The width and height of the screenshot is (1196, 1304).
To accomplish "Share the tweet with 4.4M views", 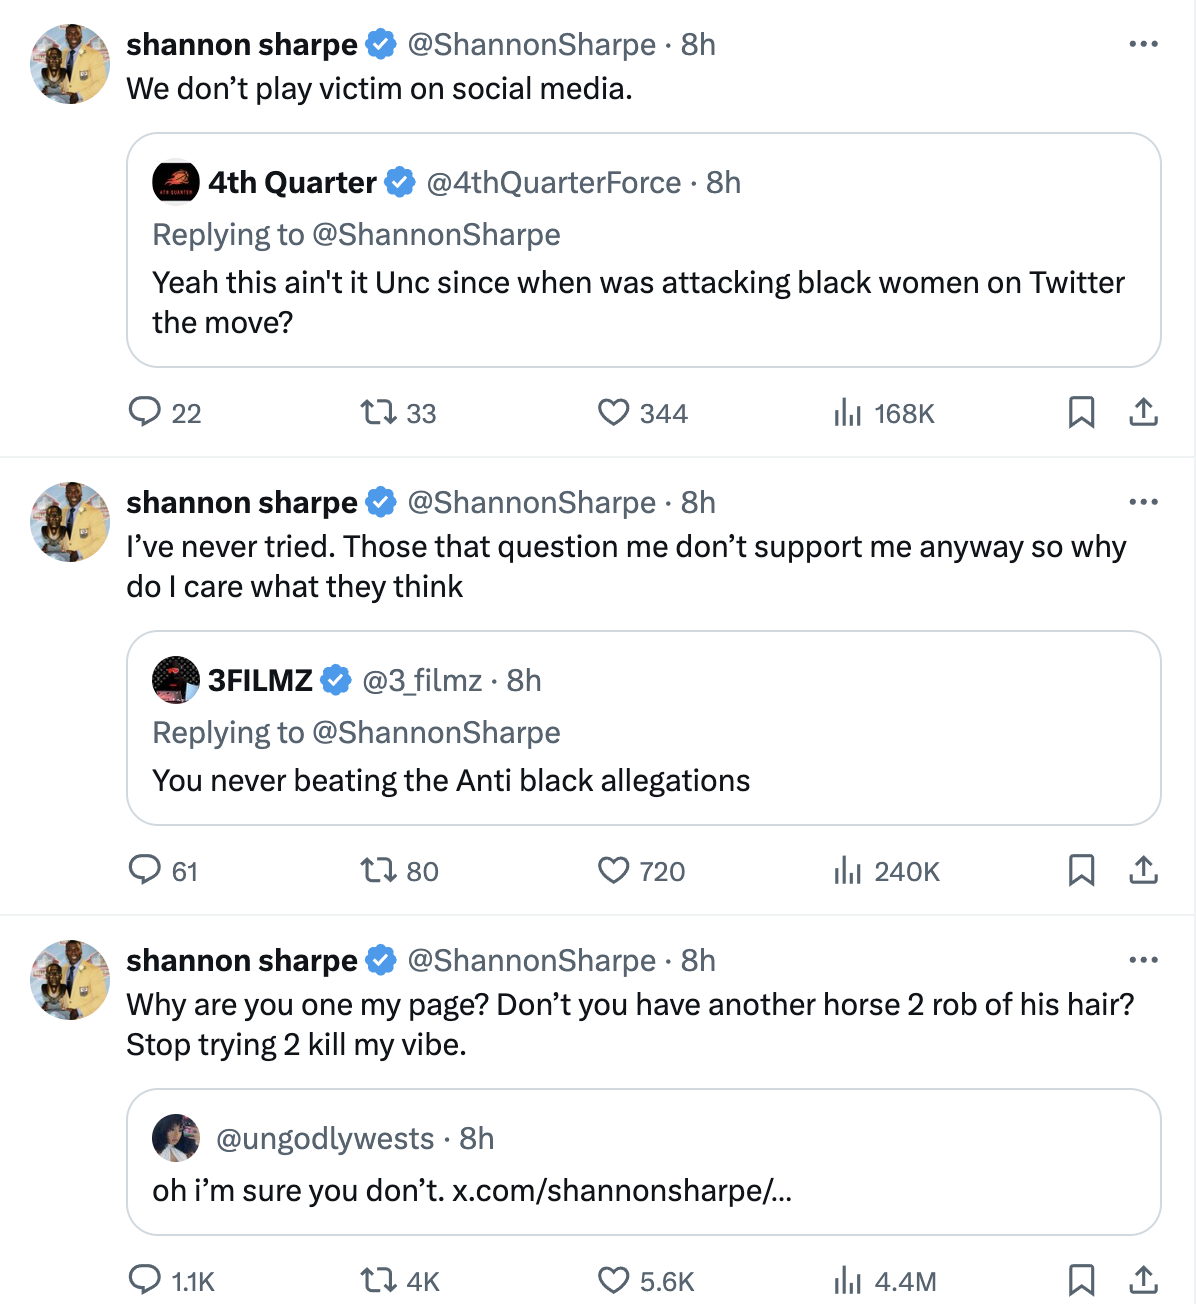I will tap(1143, 1280).
